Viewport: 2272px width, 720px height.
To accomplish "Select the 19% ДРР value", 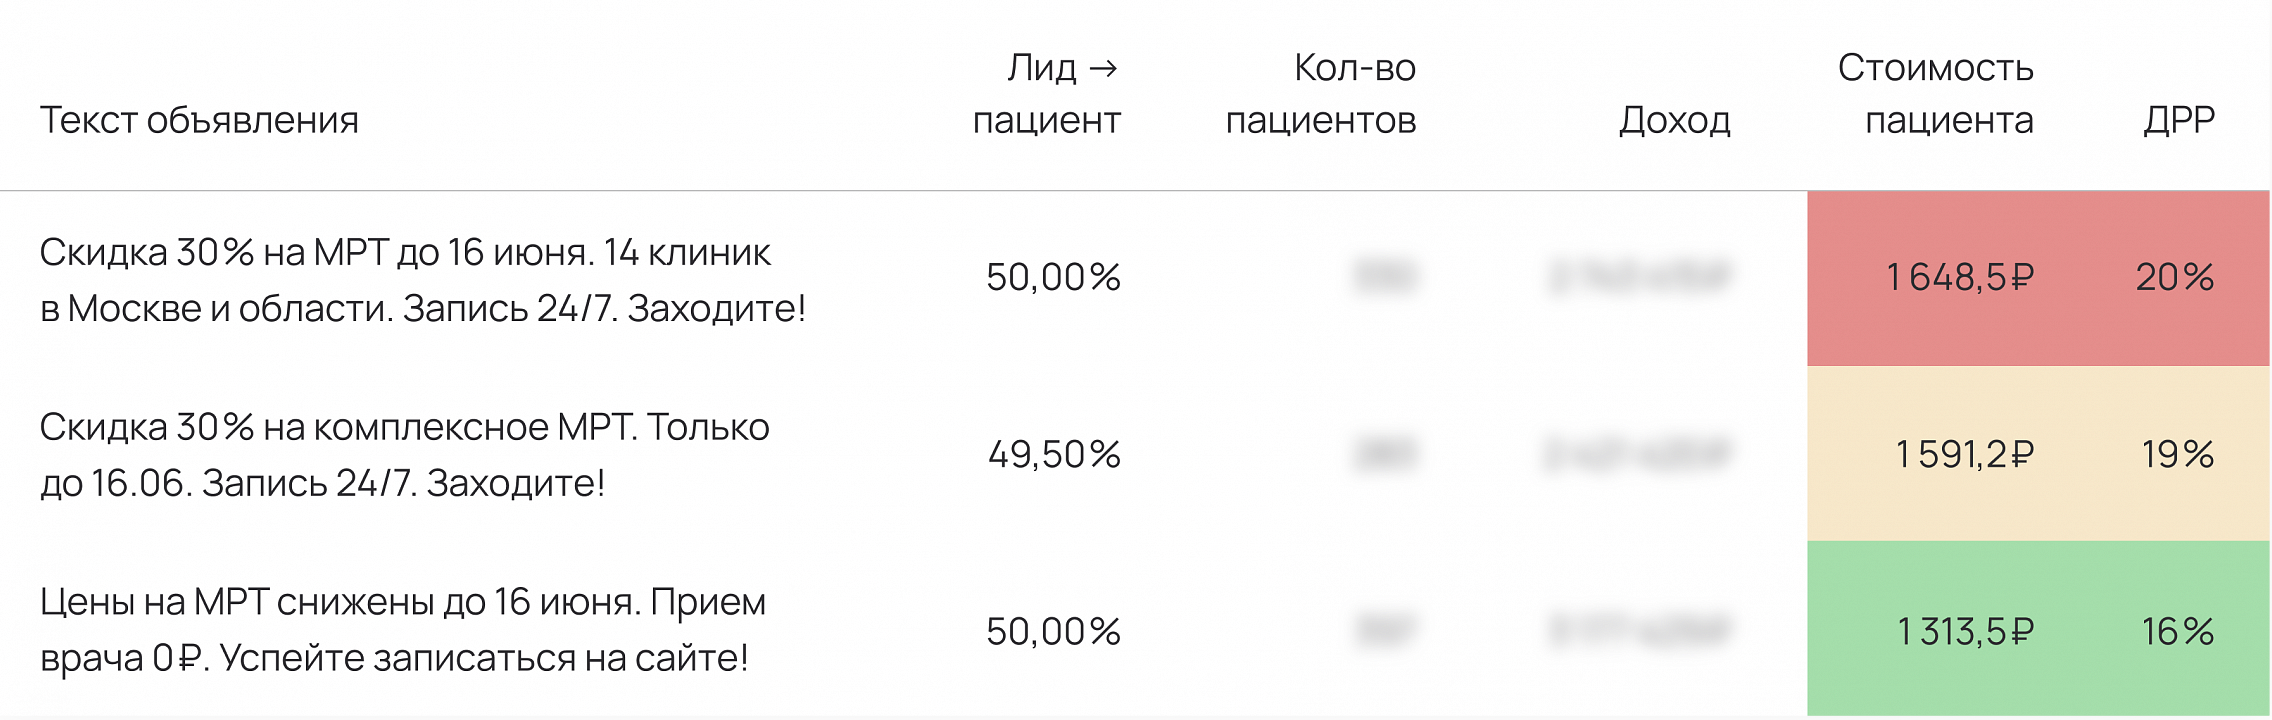I will point(2178,455).
